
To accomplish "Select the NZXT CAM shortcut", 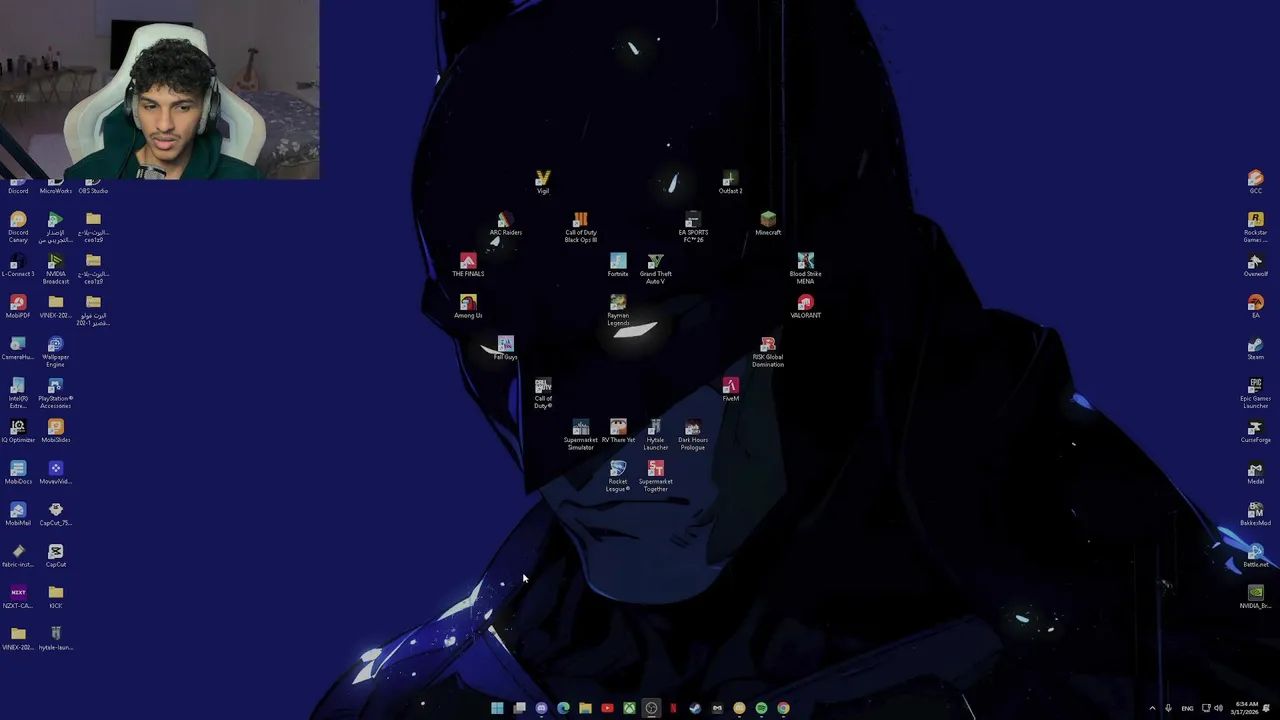I will (18, 597).
